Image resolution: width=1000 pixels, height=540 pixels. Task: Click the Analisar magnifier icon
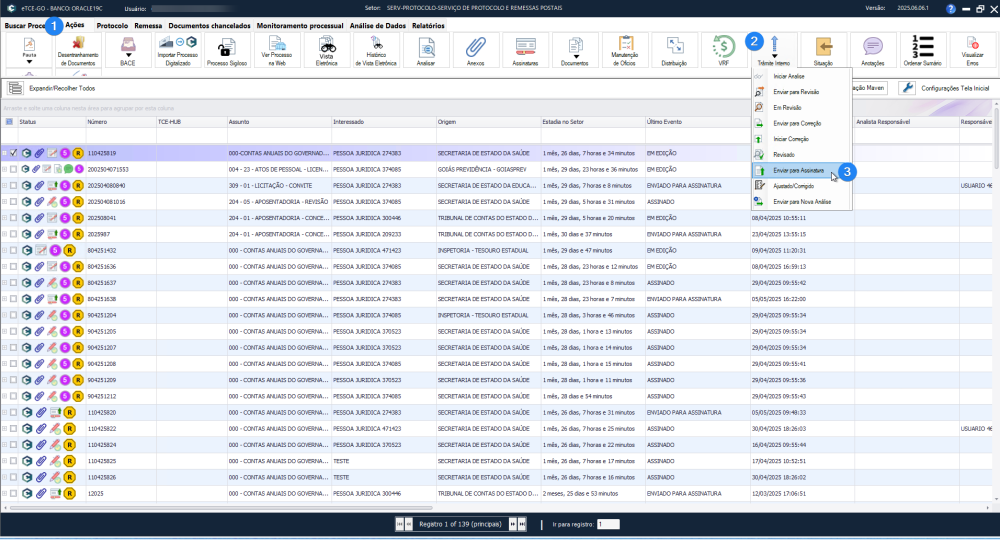click(425, 50)
